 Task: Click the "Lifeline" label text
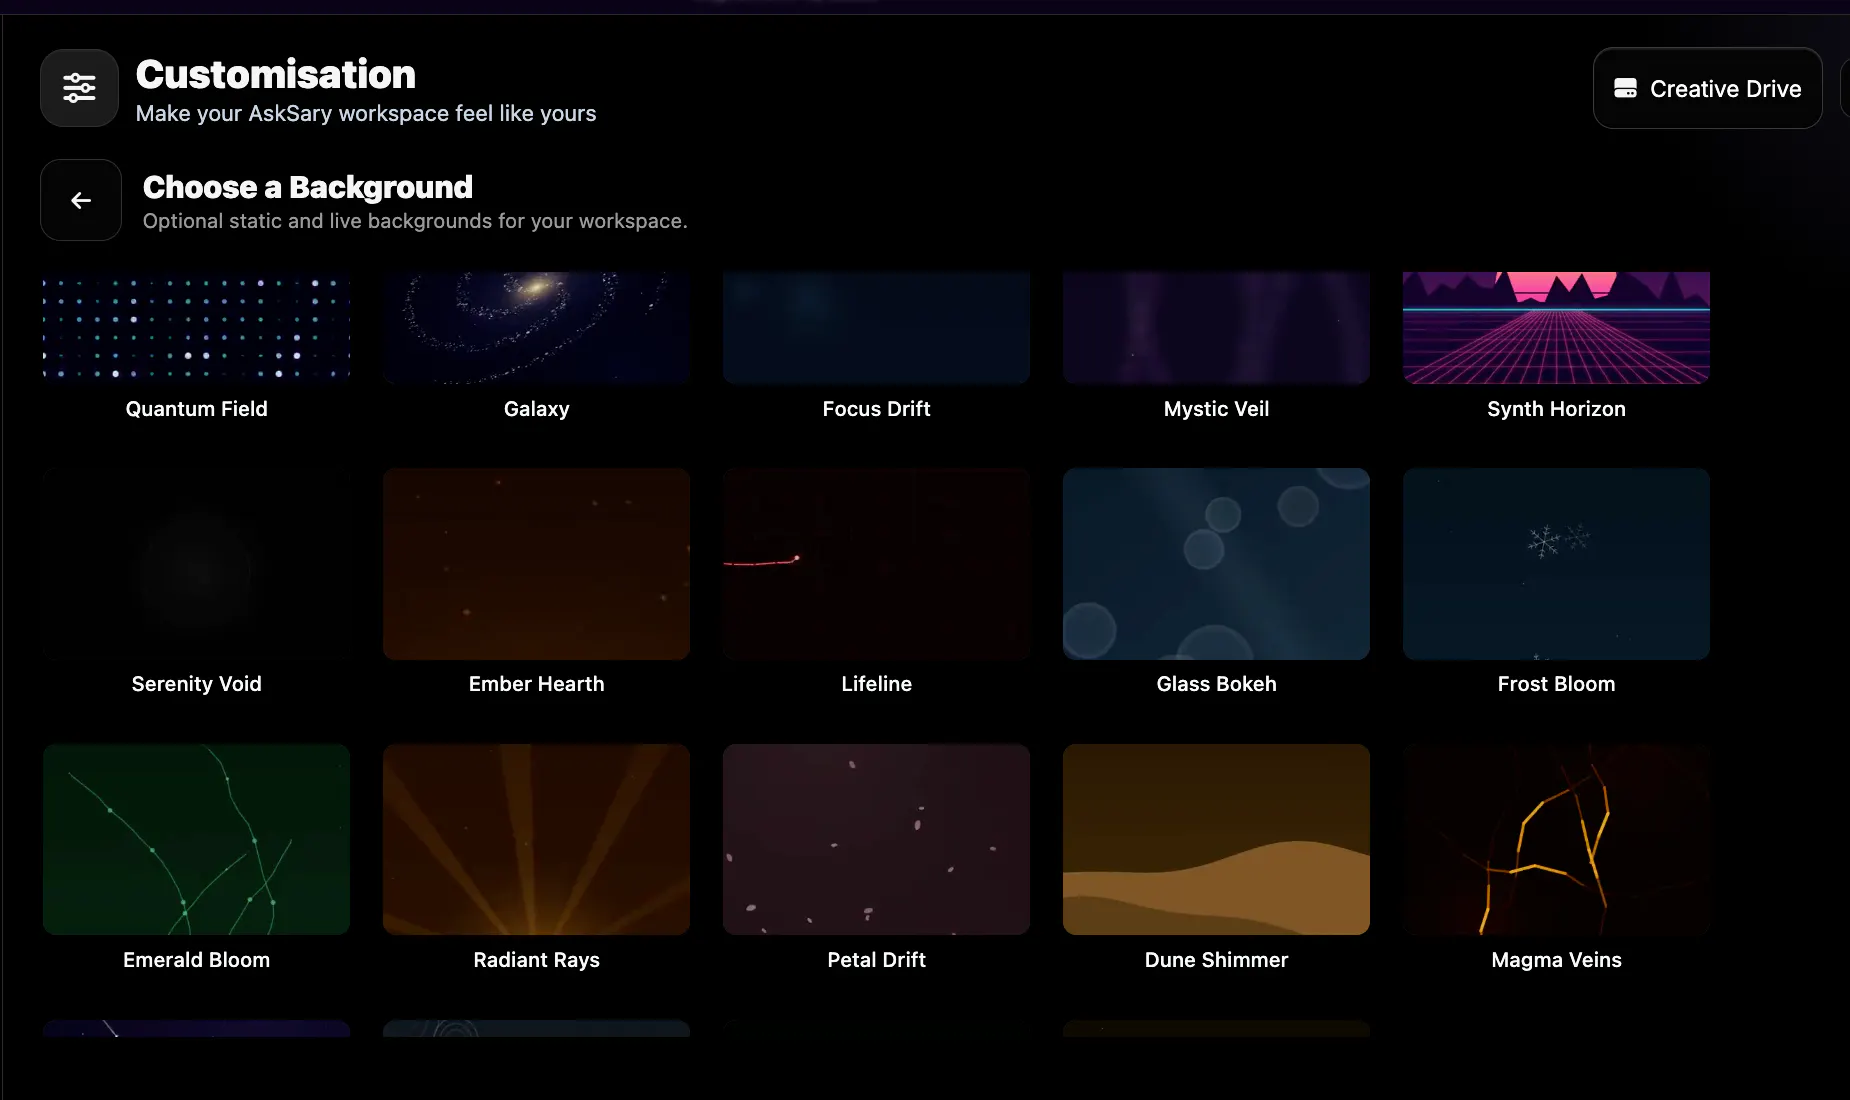click(877, 684)
